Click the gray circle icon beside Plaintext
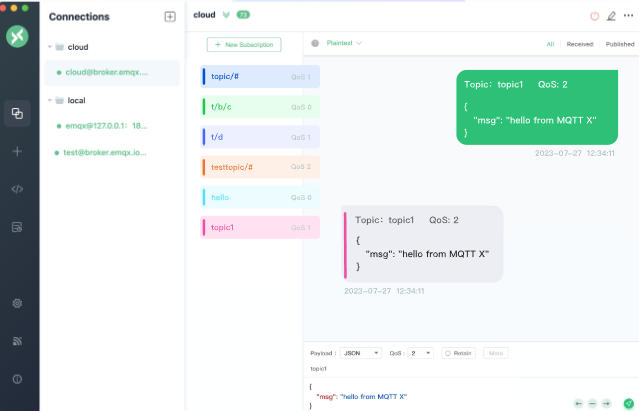The height and width of the screenshot is (411, 639). 315,43
